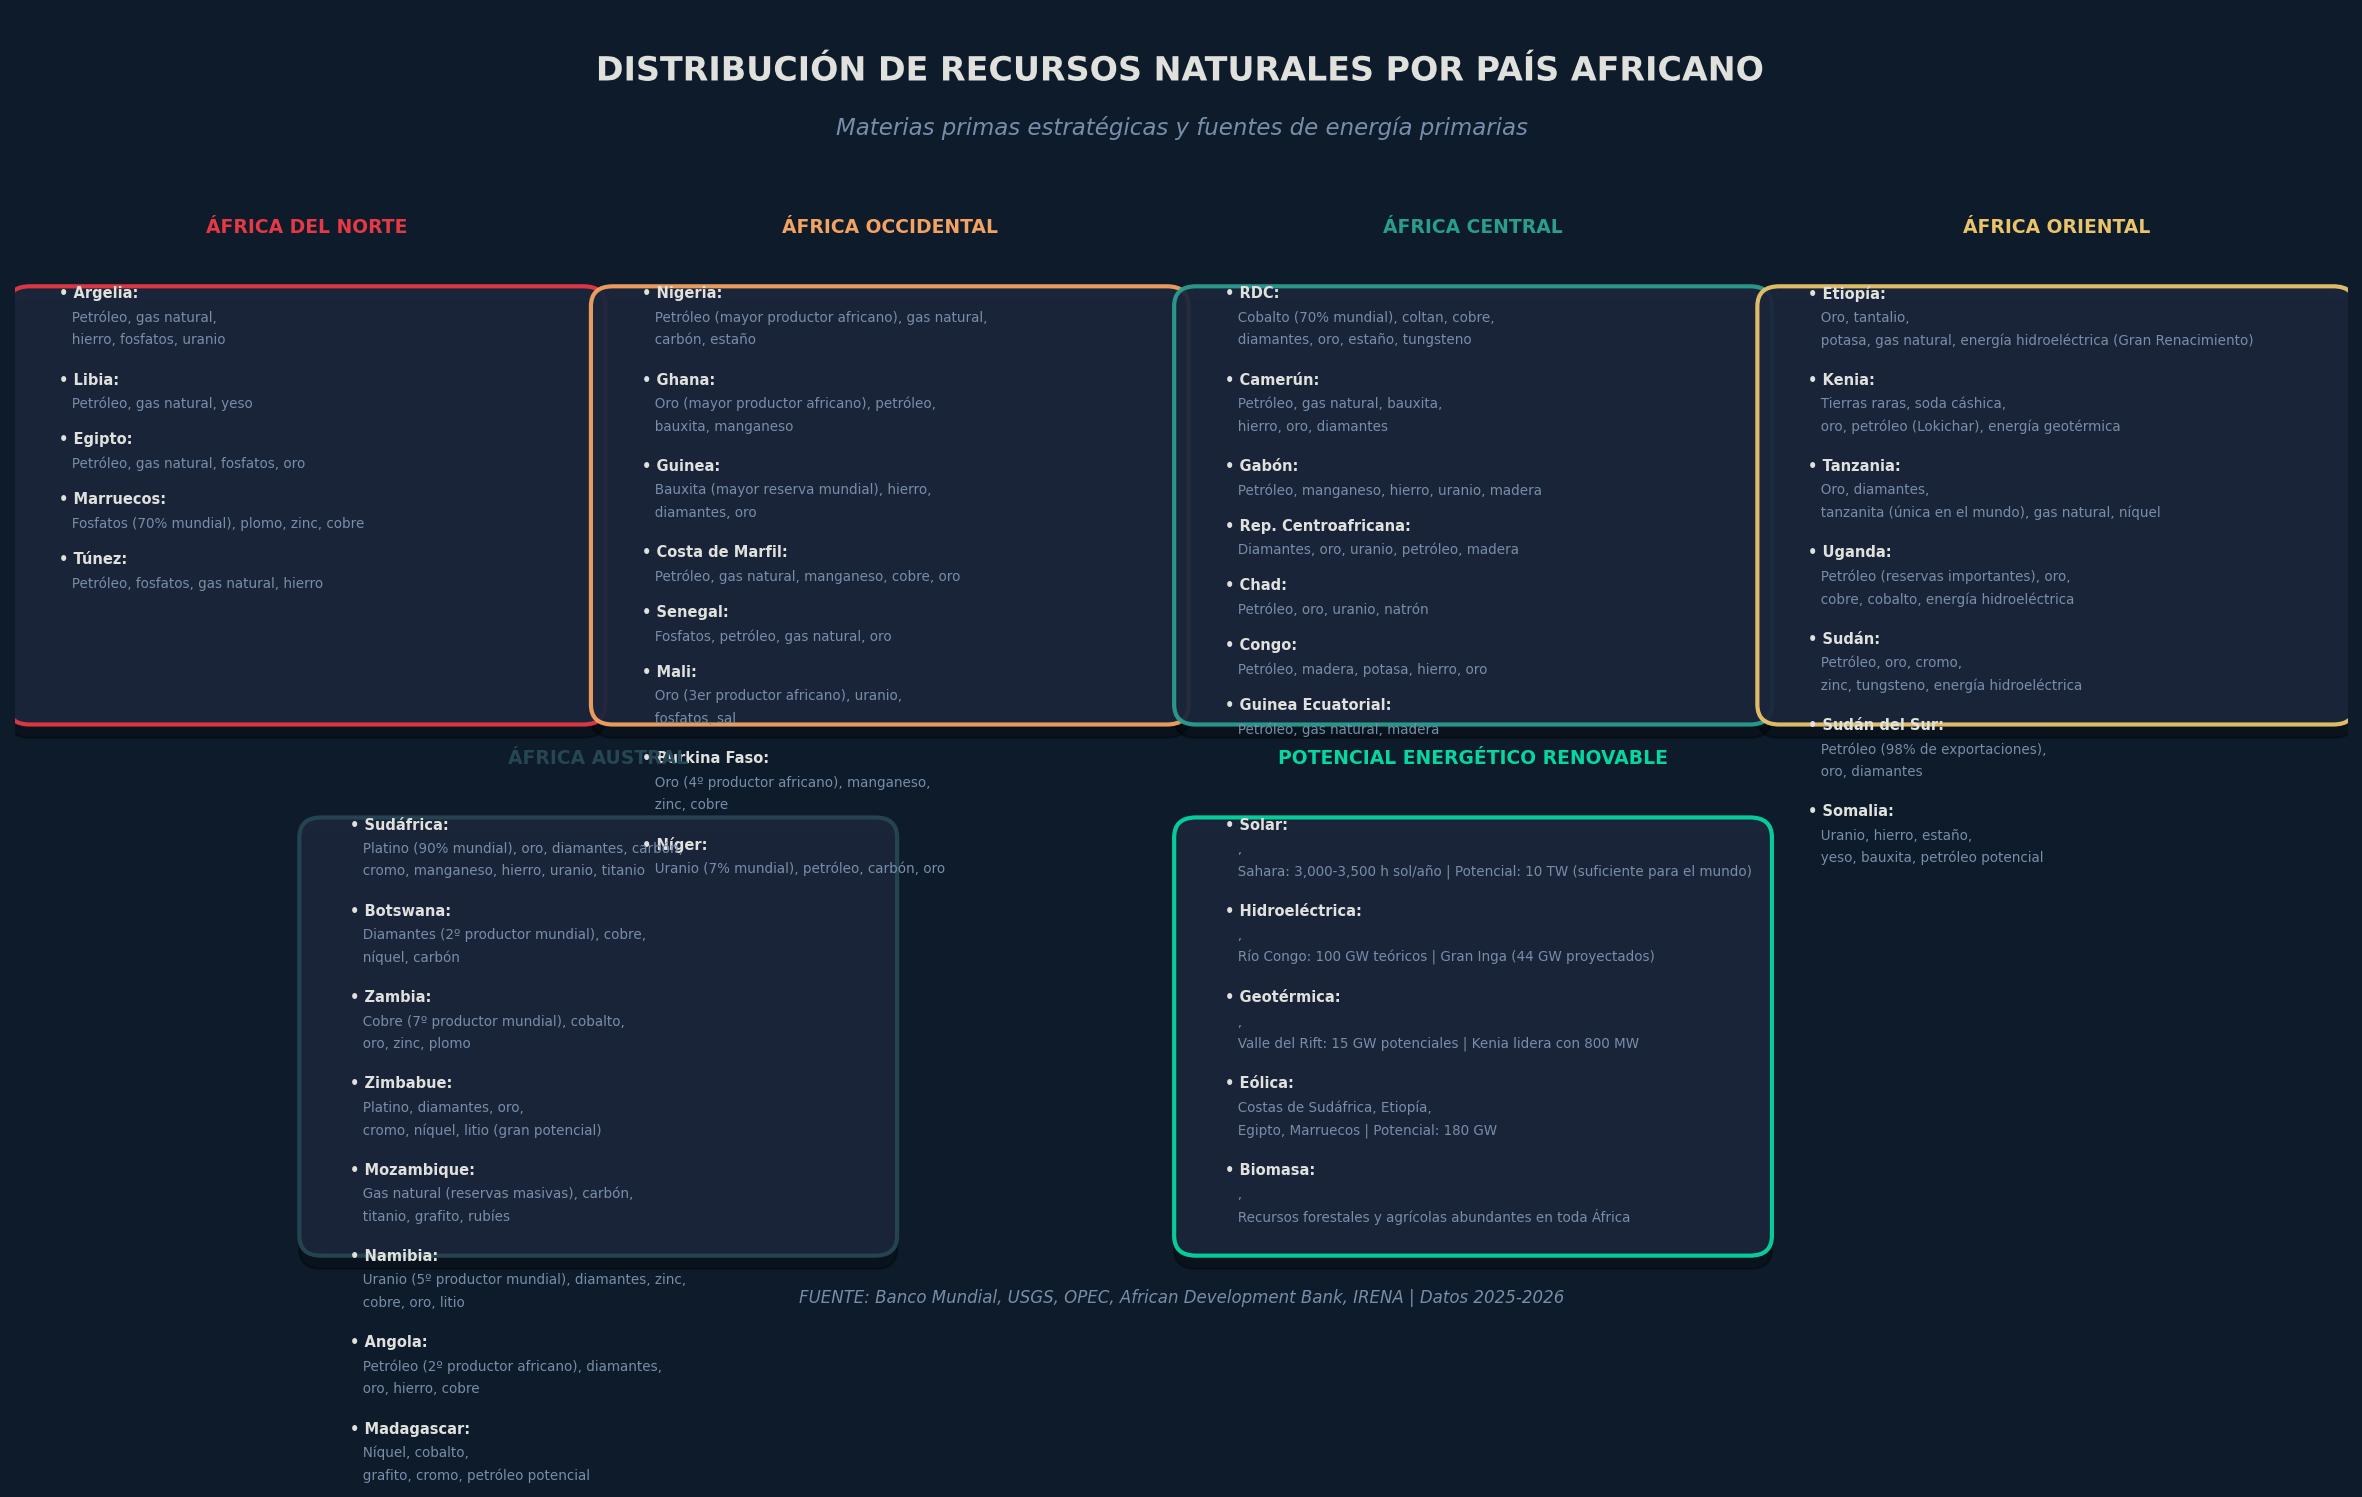Select the ÁFRICA OCCIDENTAL section title
The height and width of the screenshot is (1497, 2362).
click(x=889, y=227)
